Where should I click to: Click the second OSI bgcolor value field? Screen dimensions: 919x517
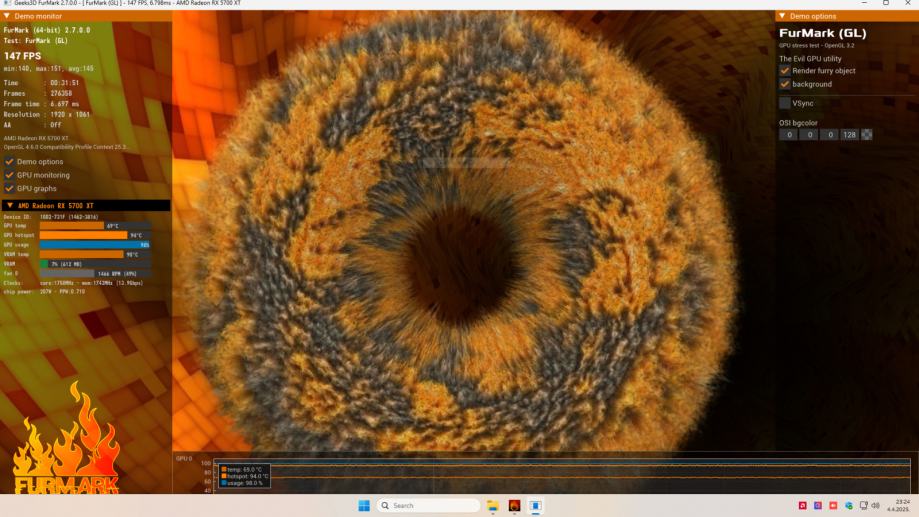[809, 135]
